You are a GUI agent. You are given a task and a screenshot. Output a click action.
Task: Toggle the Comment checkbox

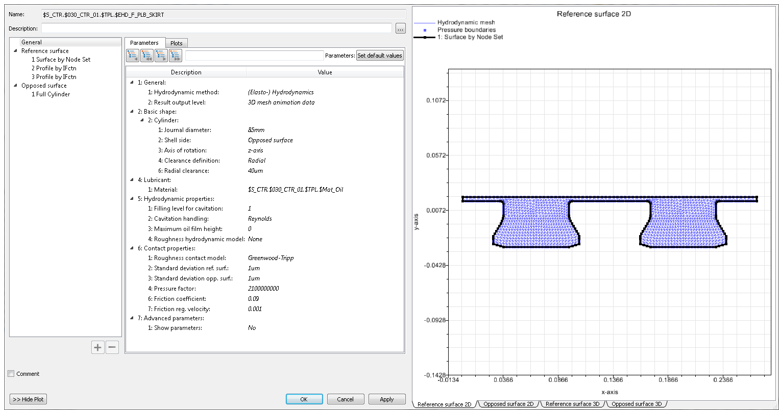point(12,374)
